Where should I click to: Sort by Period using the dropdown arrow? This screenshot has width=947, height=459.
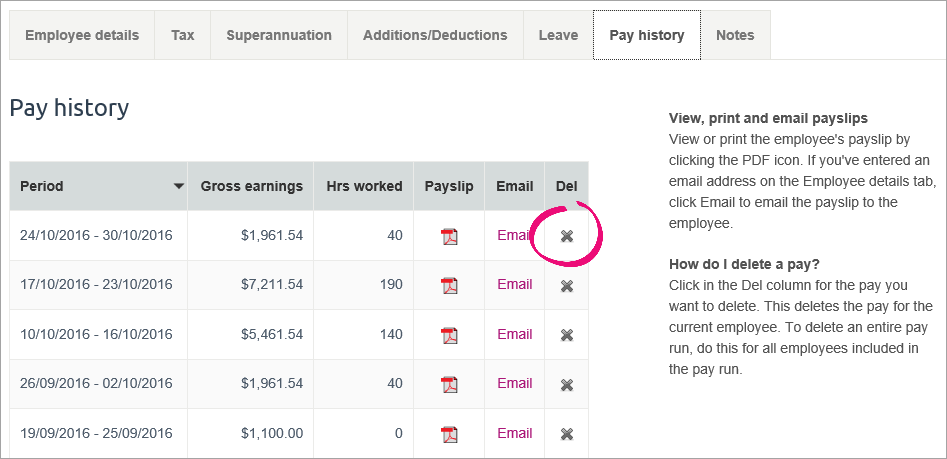coord(178,186)
